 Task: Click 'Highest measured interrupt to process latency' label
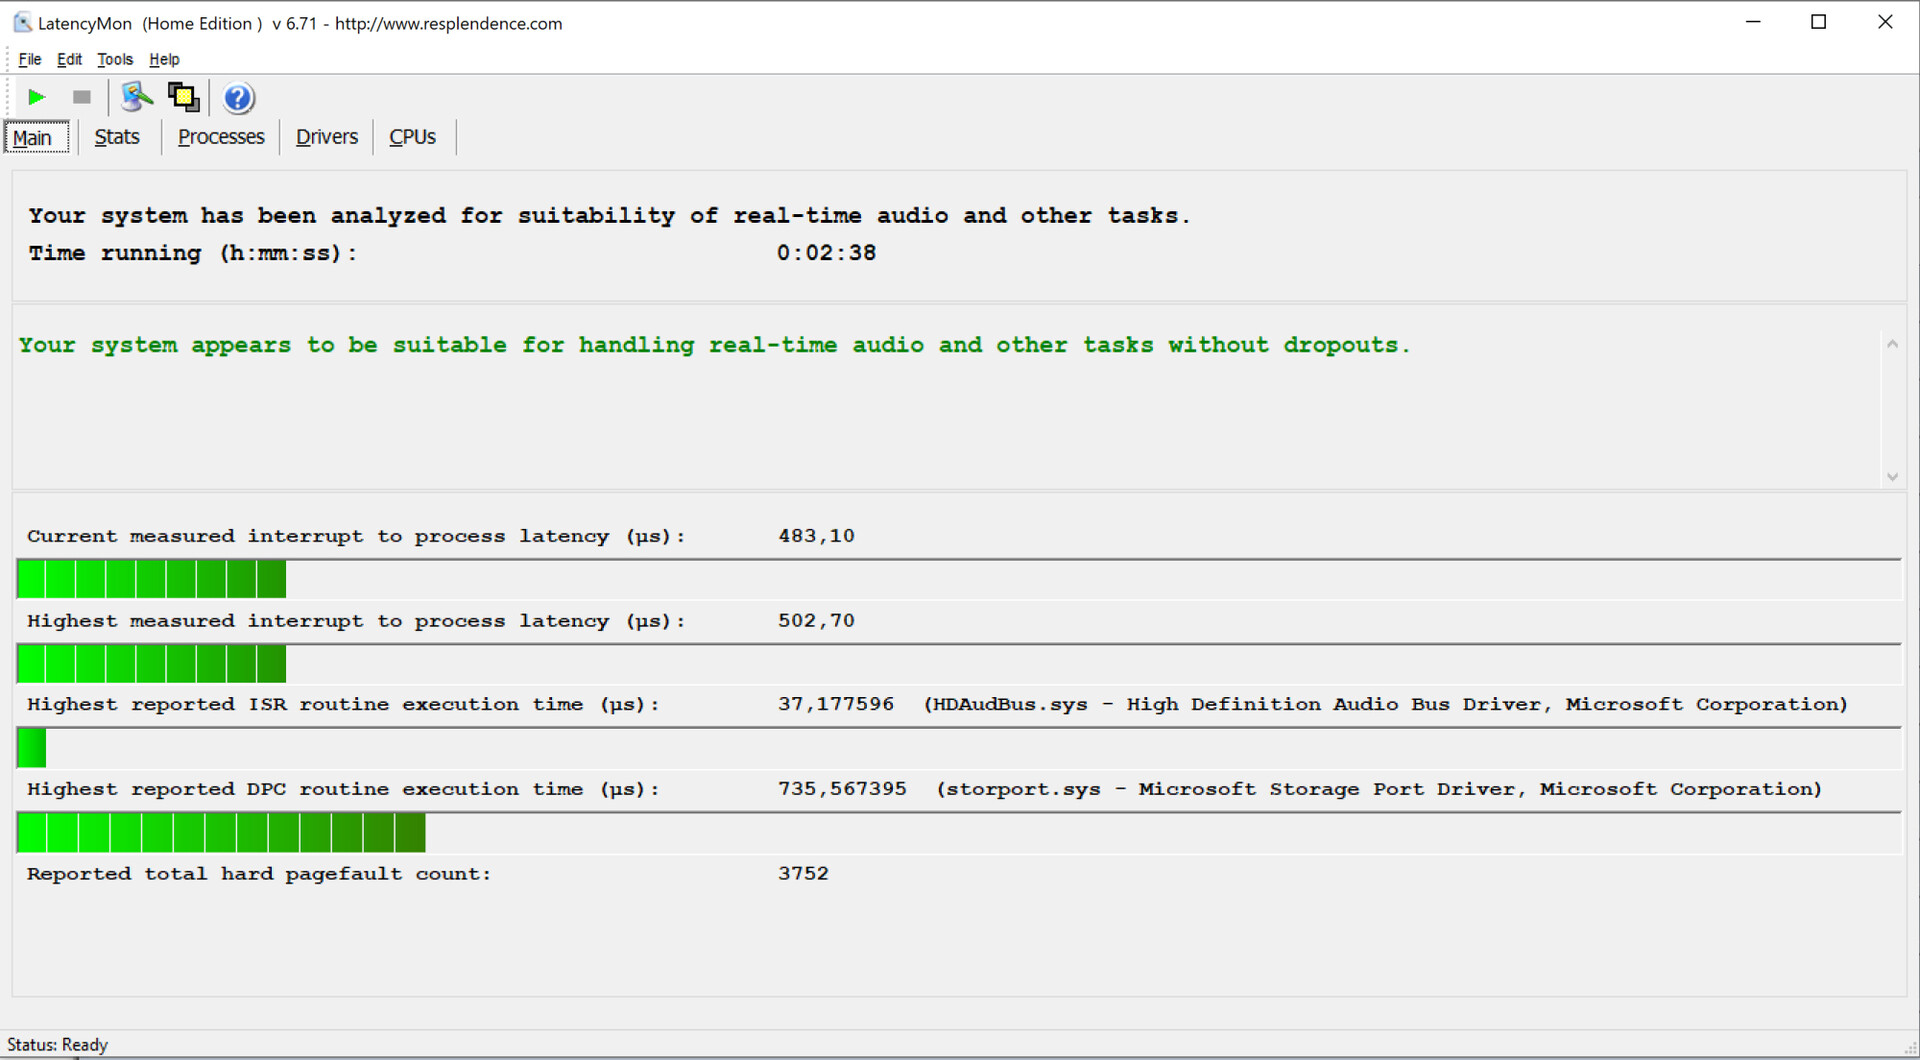point(356,621)
